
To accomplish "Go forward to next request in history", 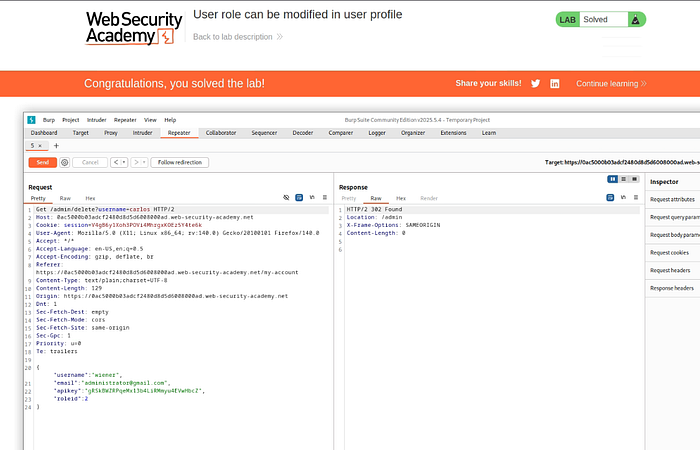I will [136, 162].
